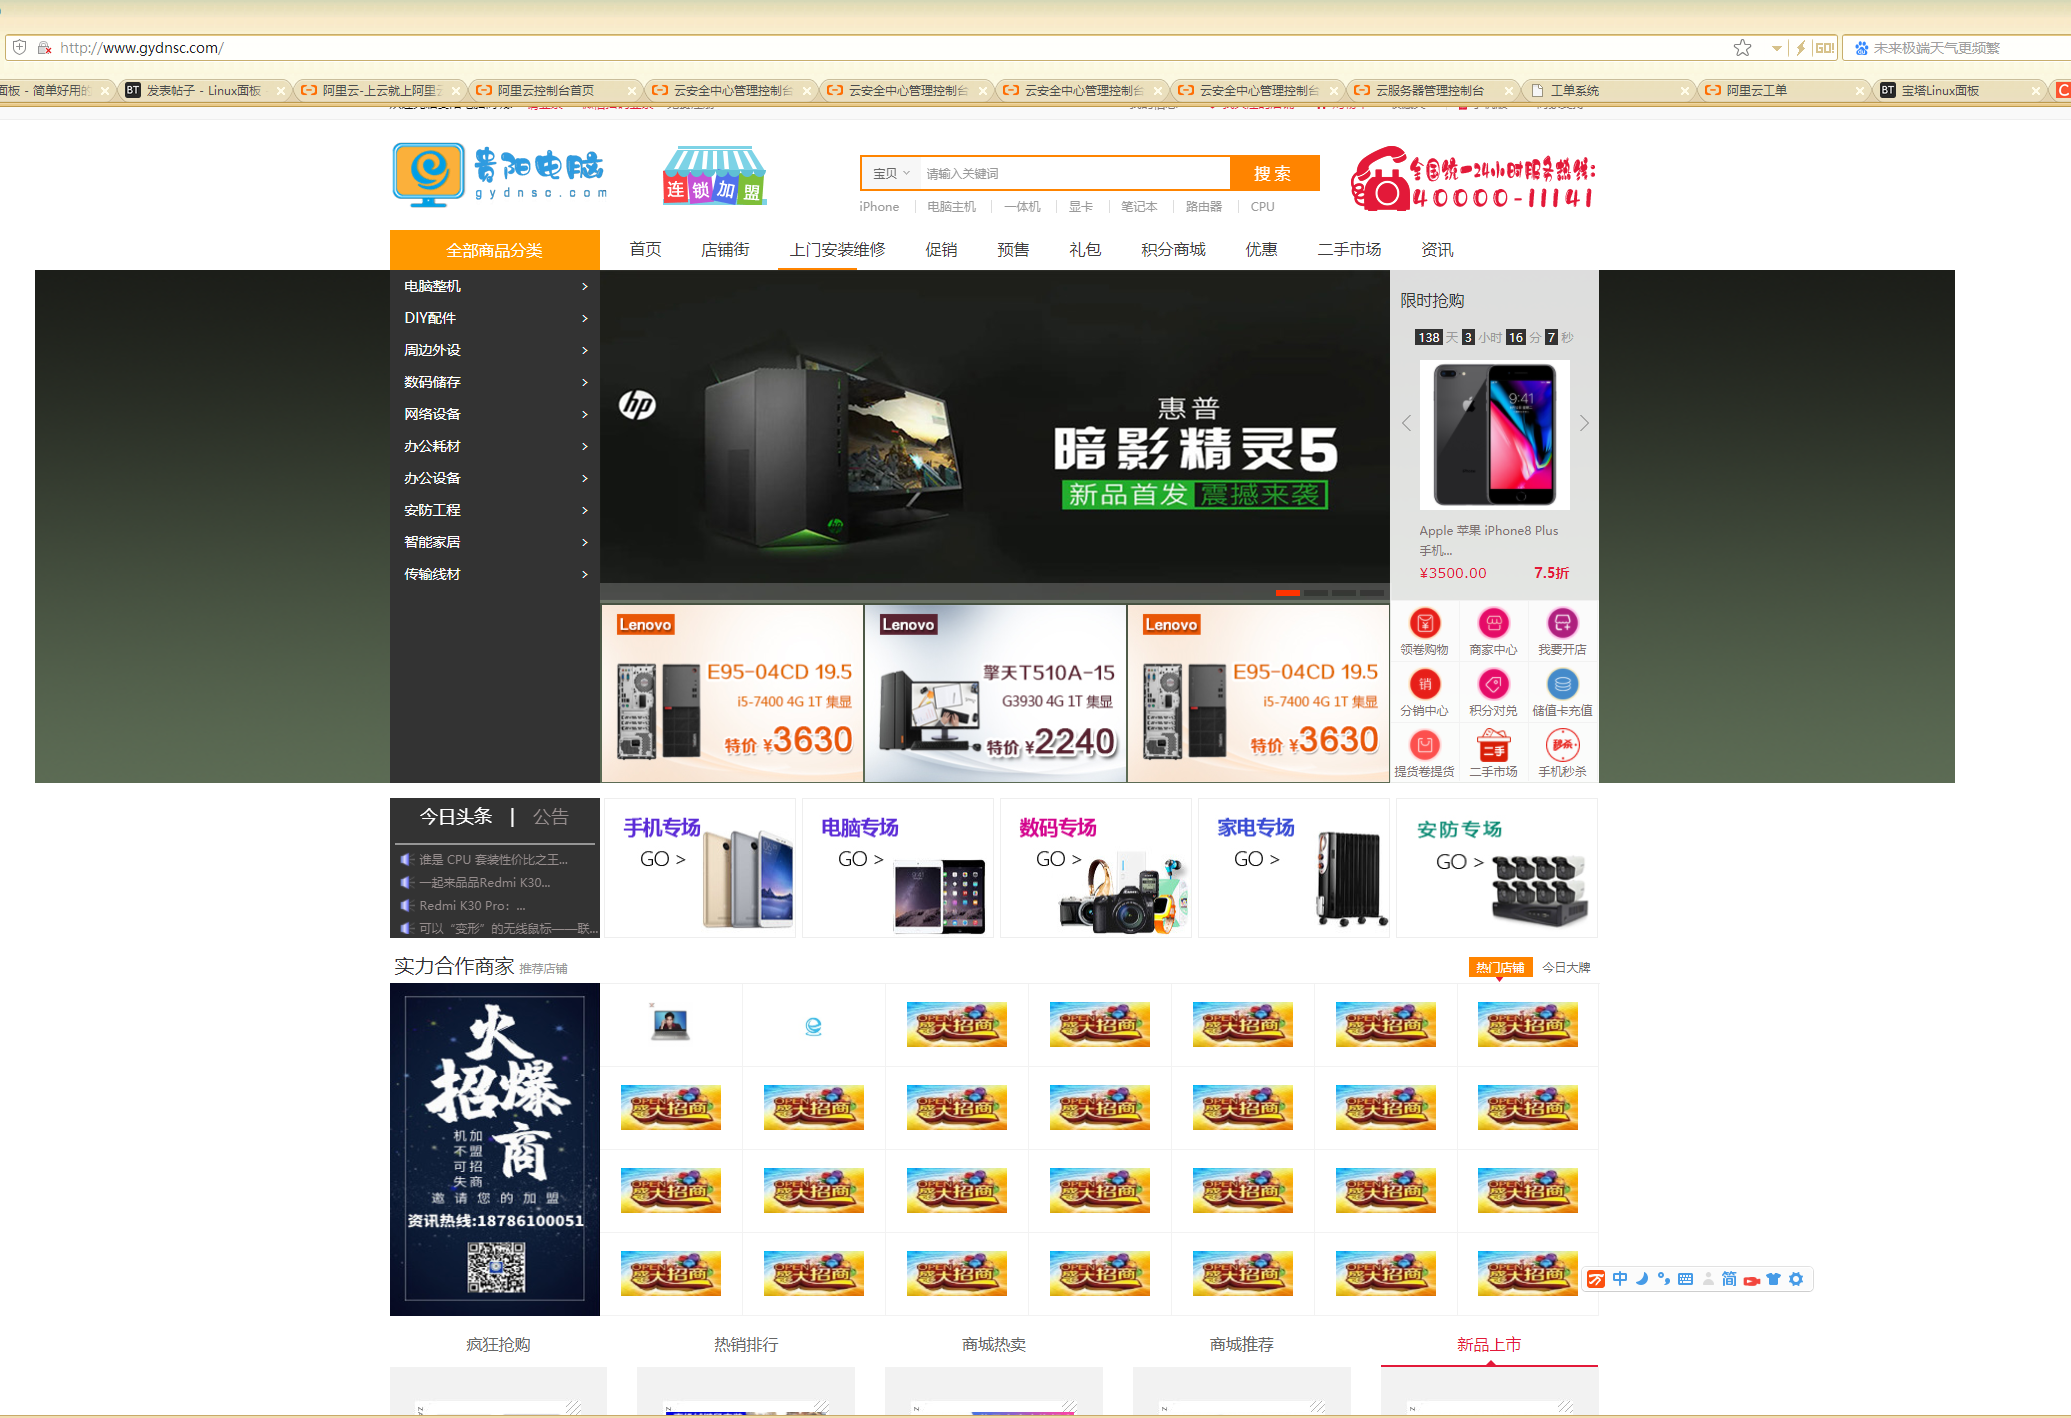
Task: Expand the 电脑整机 category
Action: [495, 286]
